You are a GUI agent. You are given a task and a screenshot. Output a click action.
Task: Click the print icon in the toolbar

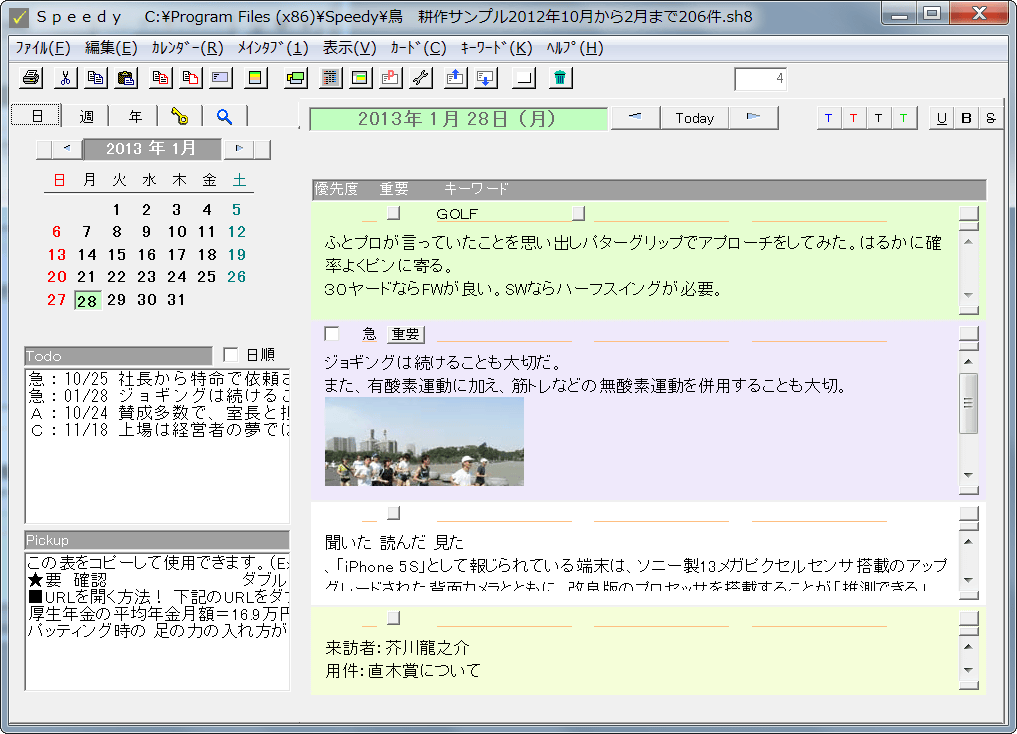[31, 78]
